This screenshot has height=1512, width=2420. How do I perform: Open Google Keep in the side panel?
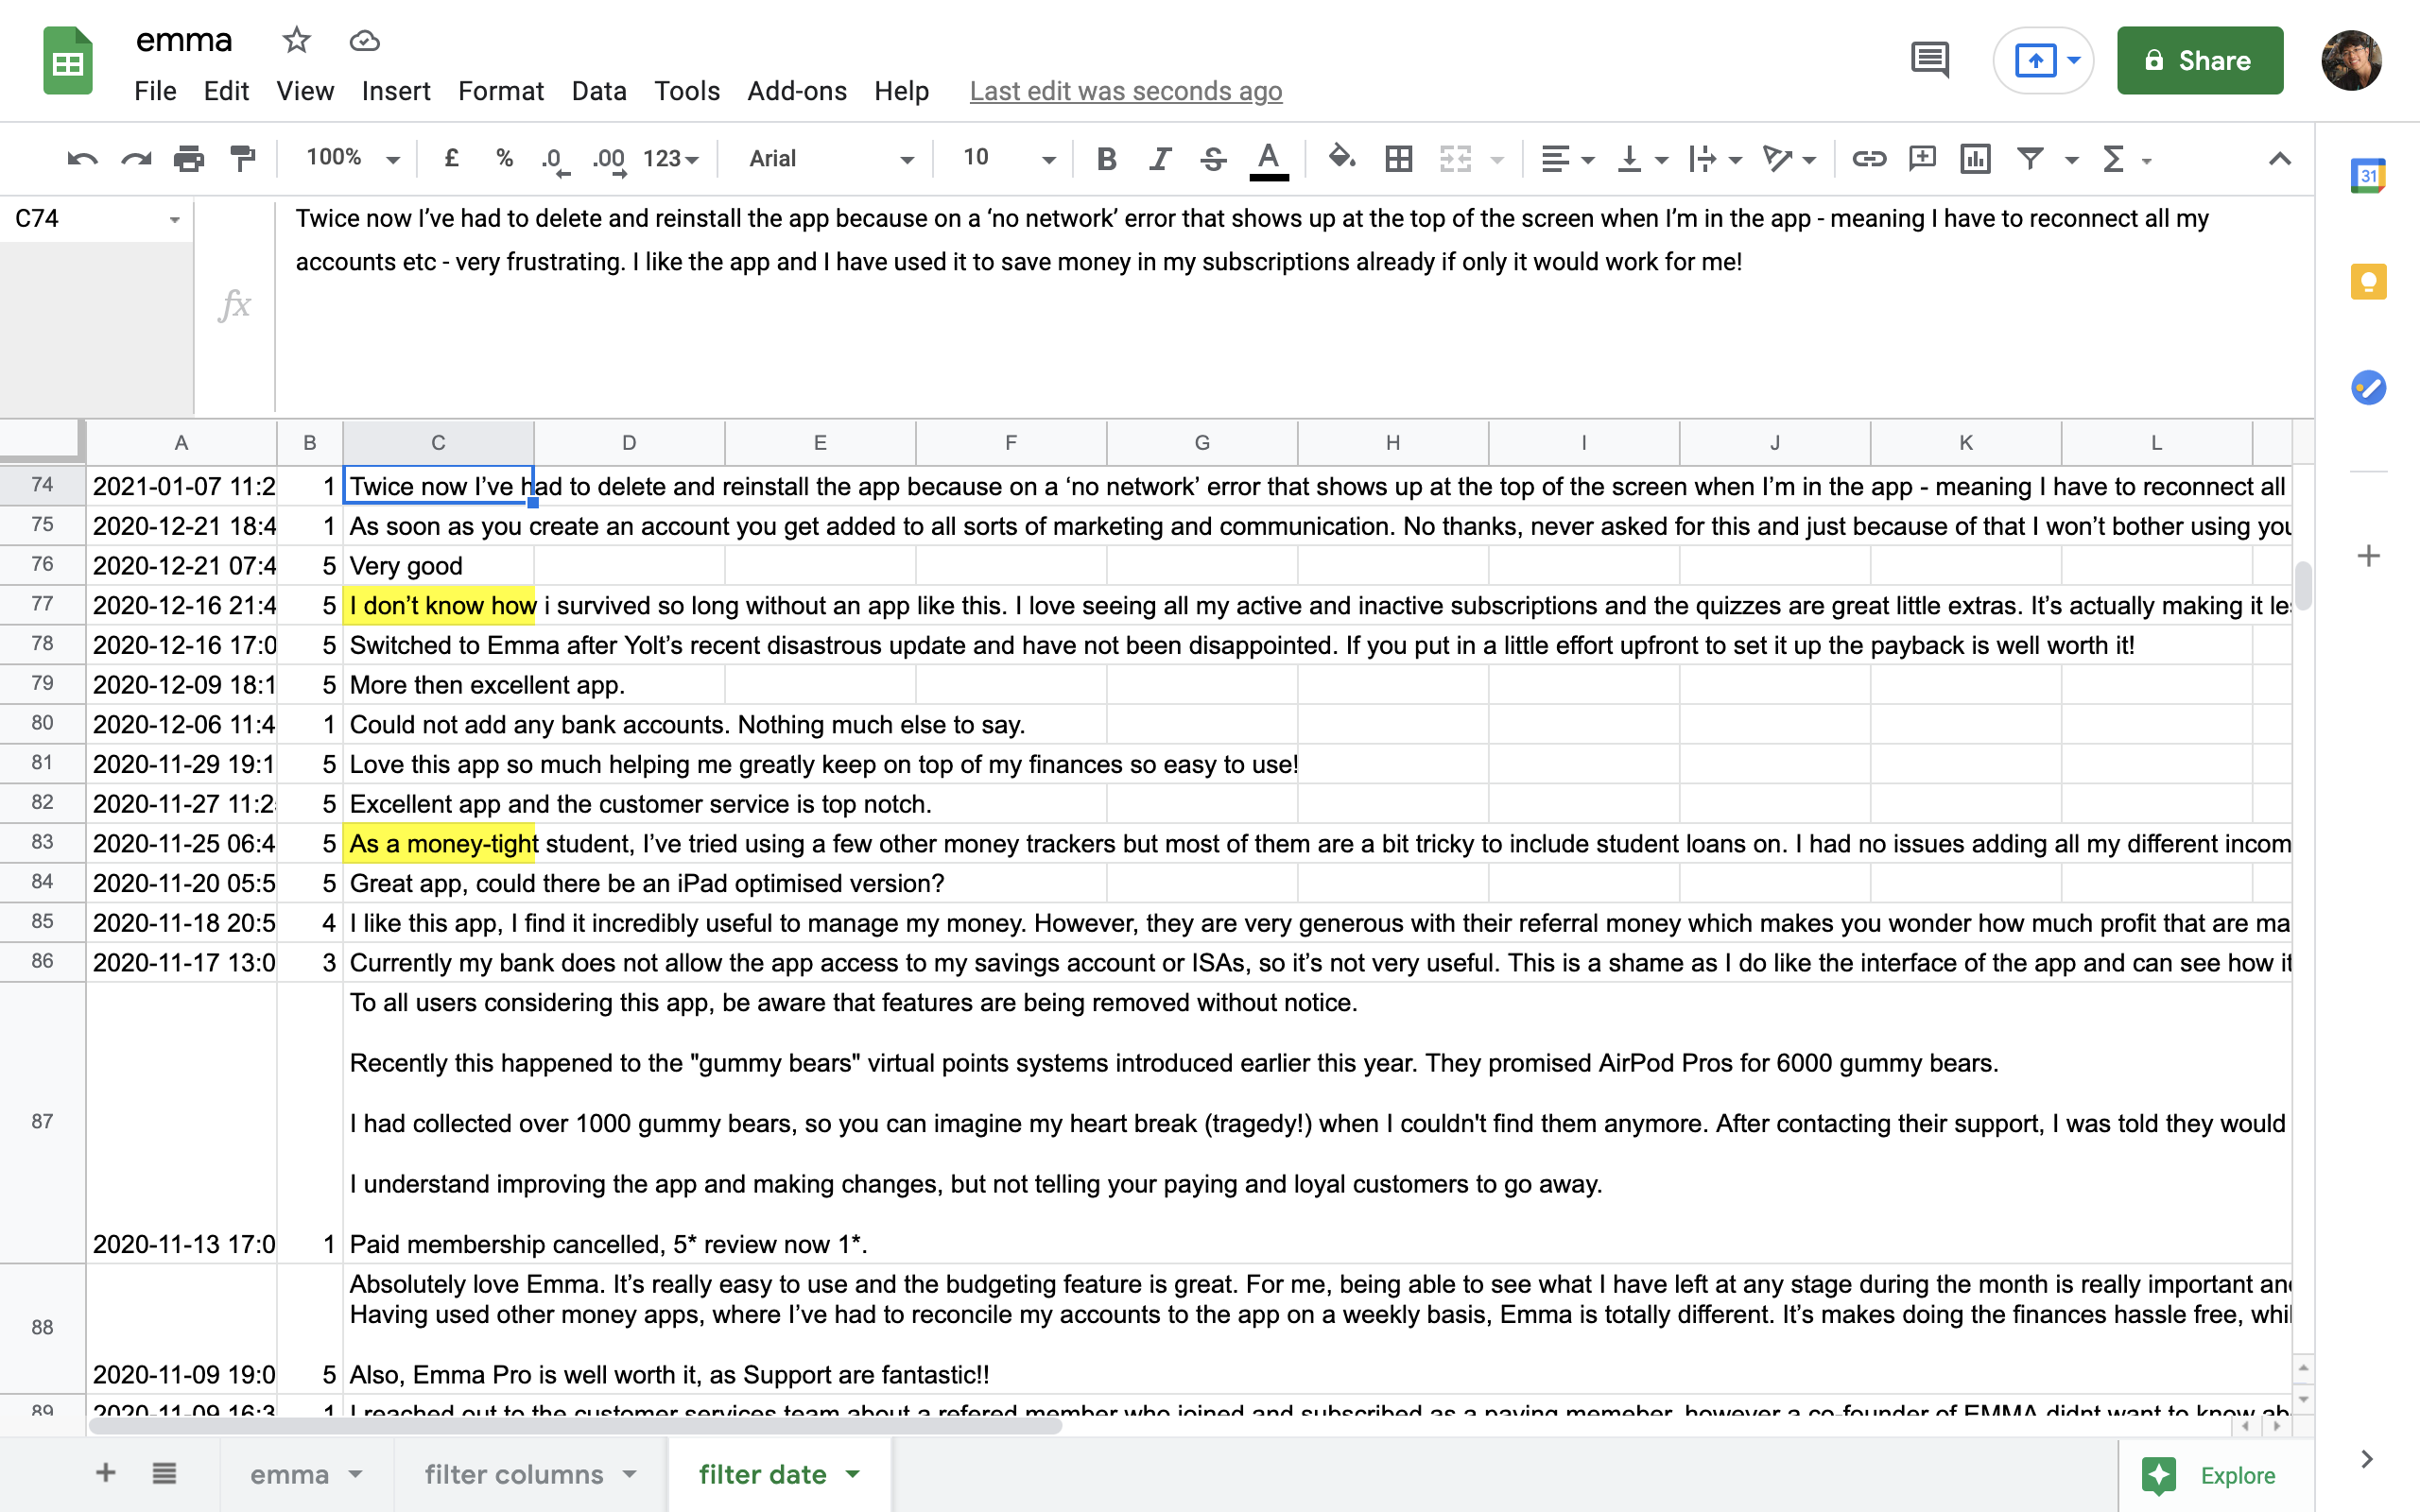[x=2367, y=281]
